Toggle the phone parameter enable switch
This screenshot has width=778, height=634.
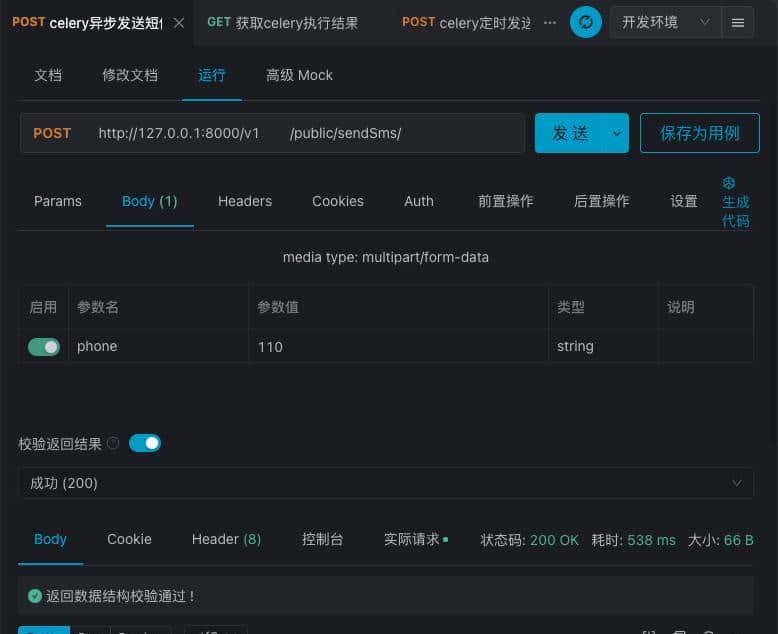pos(44,347)
